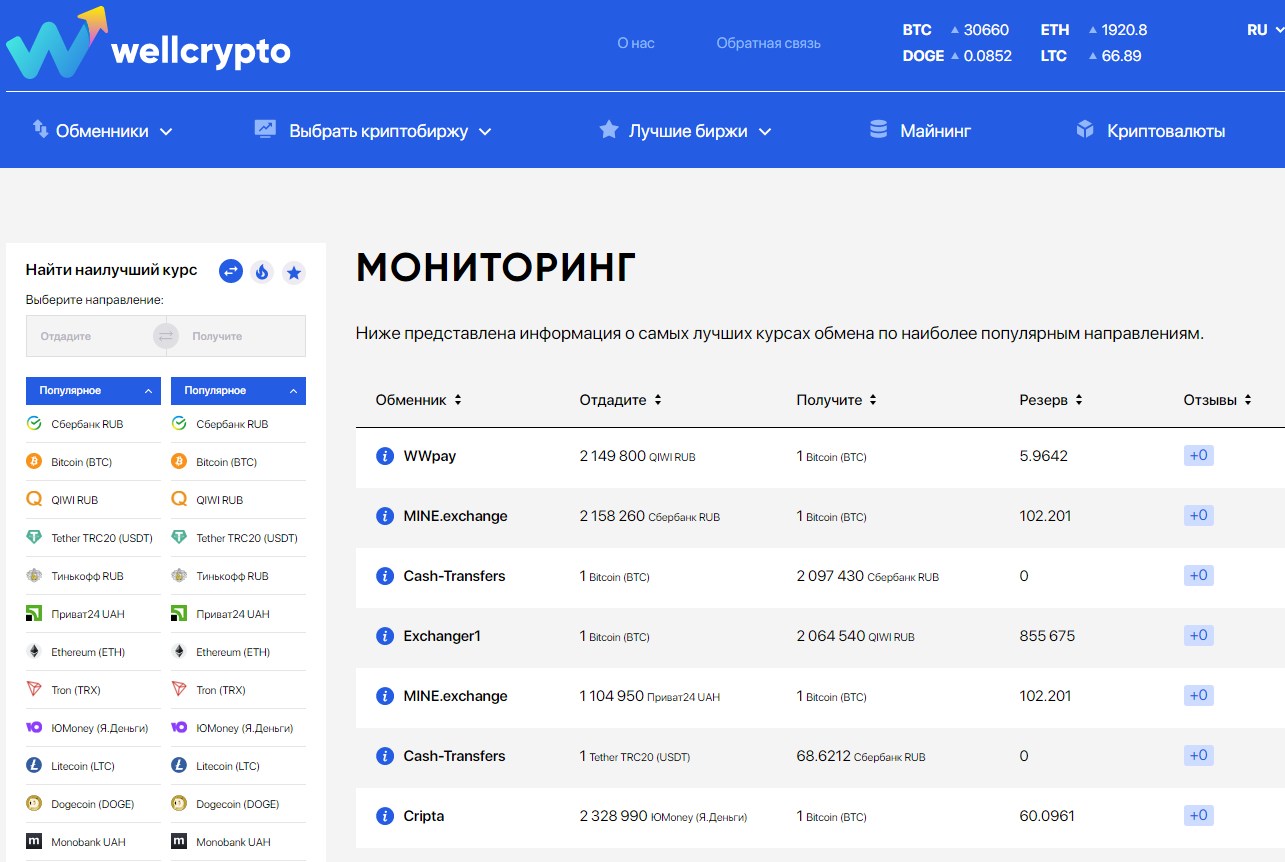Viewport: 1285px width, 862px height.
Task: Select Приват24 UAH in give column
Action: coord(93,614)
